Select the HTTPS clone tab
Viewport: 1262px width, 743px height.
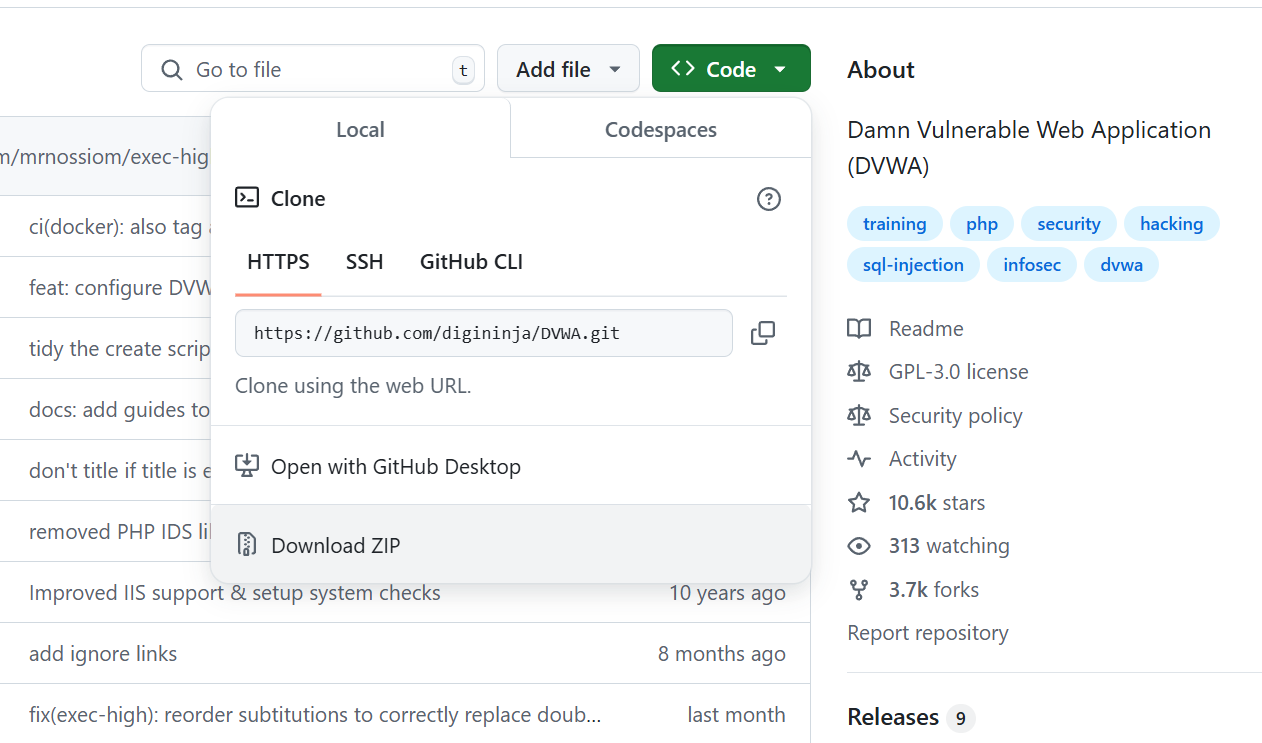pyautogui.click(x=278, y=262)
